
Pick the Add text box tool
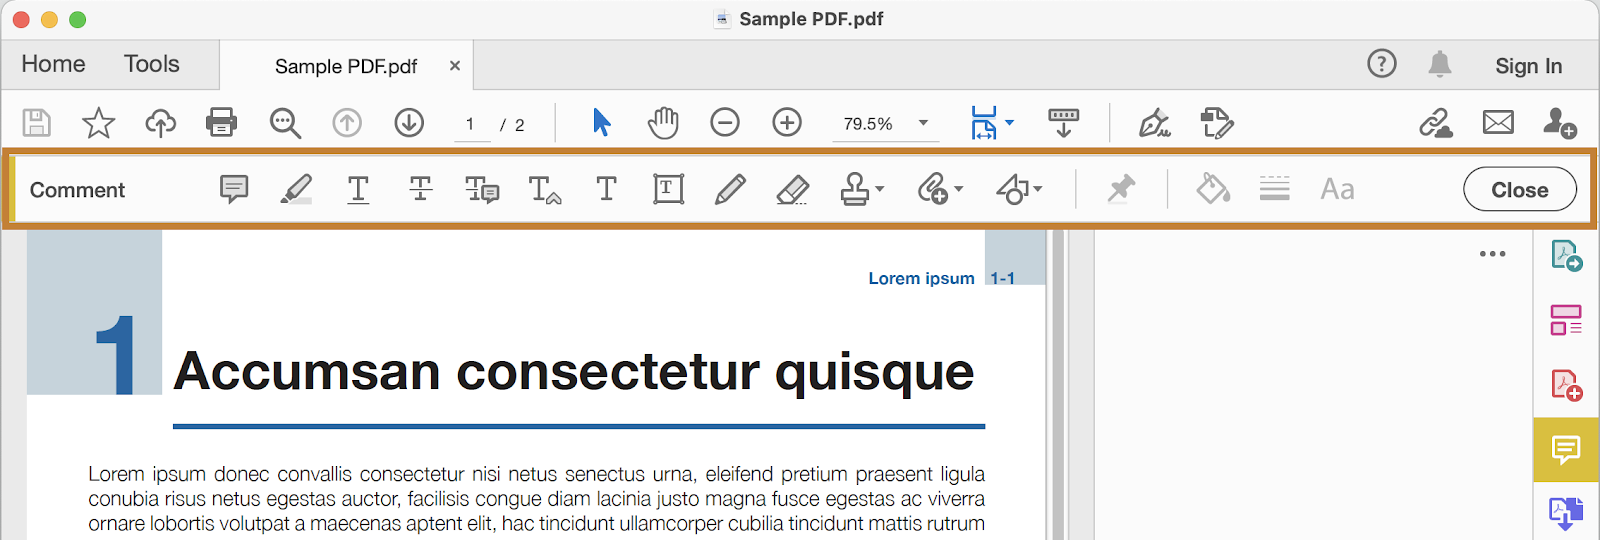click(668, 189)
